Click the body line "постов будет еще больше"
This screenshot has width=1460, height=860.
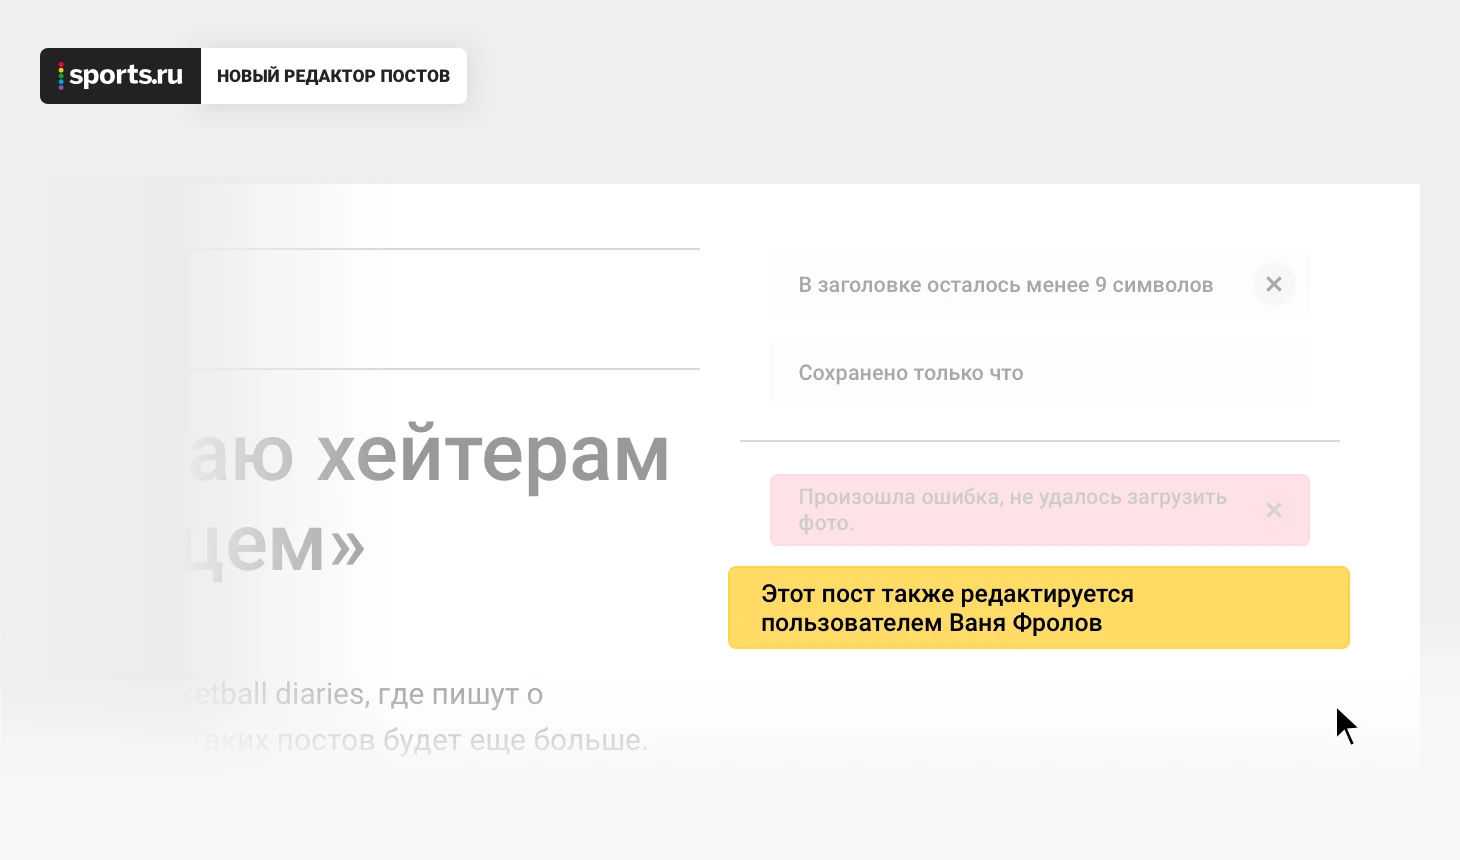click(460, 740)
